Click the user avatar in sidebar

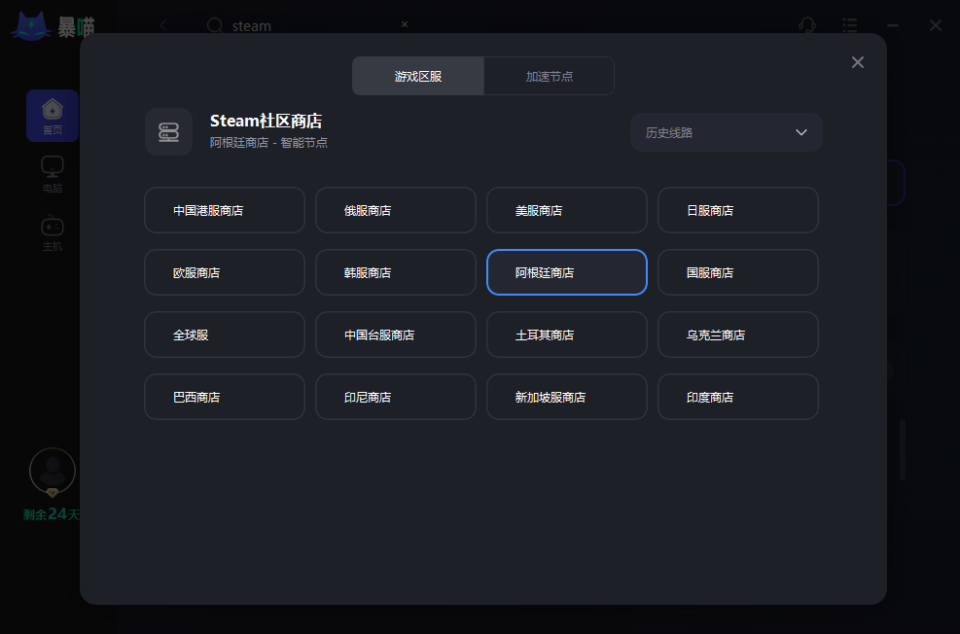tap(52, 472)
